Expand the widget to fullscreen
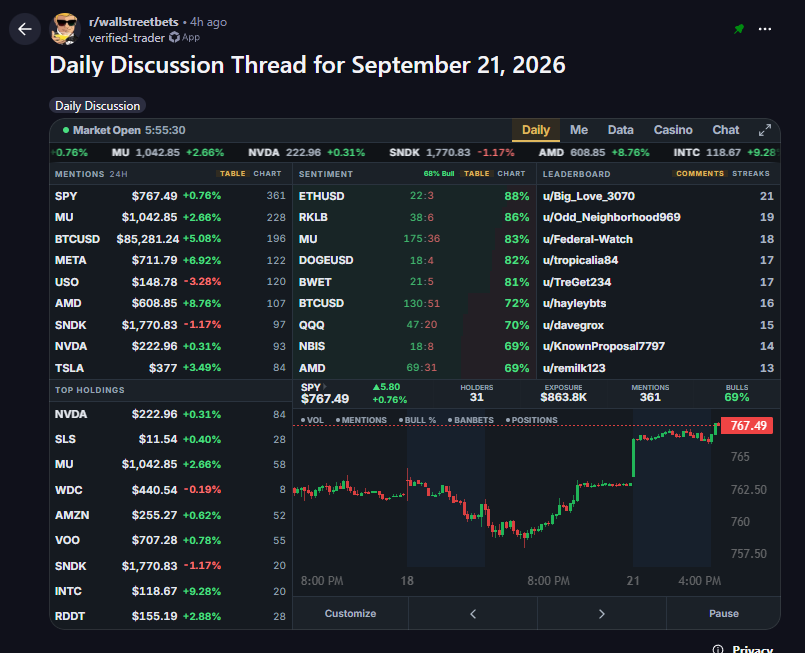805x653 pixels. (765, 130)
